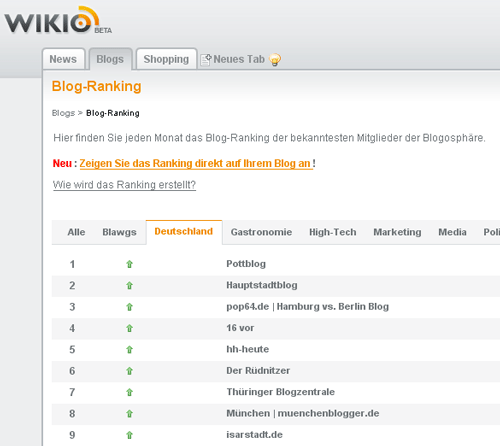Image resolution: width=500 pixels, height=446 pixels.
Task: Click rank number 5 in the table
Action: click(72, 350)
